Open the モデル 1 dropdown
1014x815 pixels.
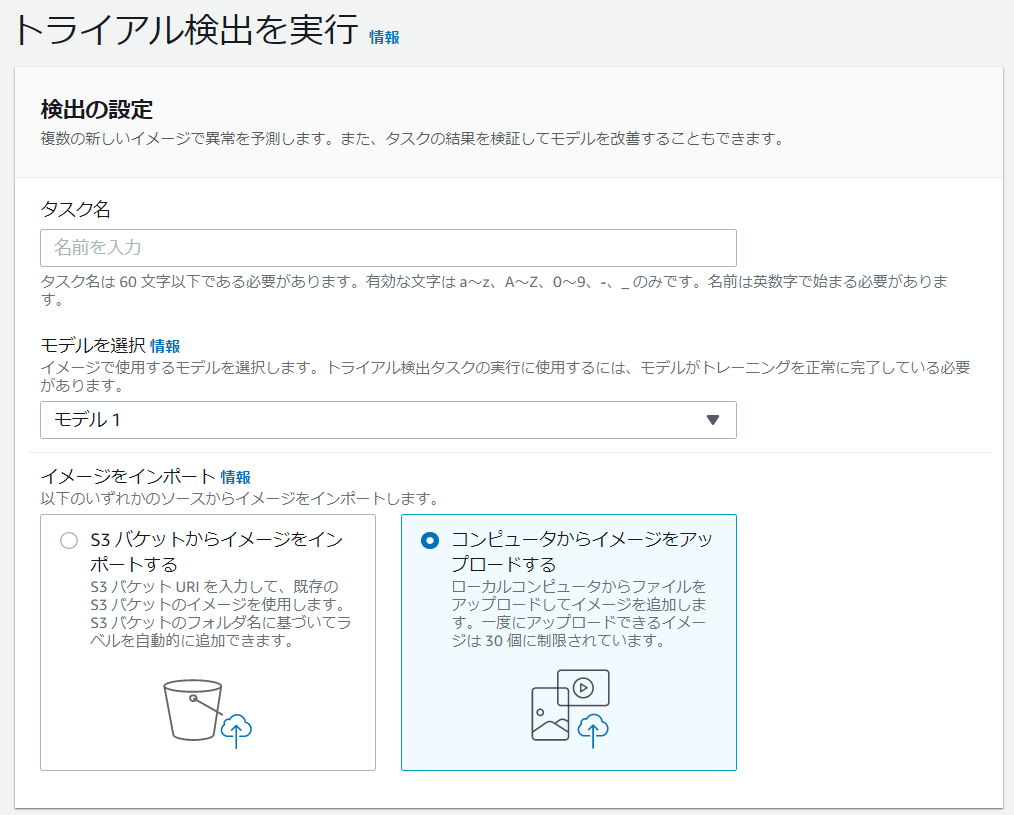(388, 420)
